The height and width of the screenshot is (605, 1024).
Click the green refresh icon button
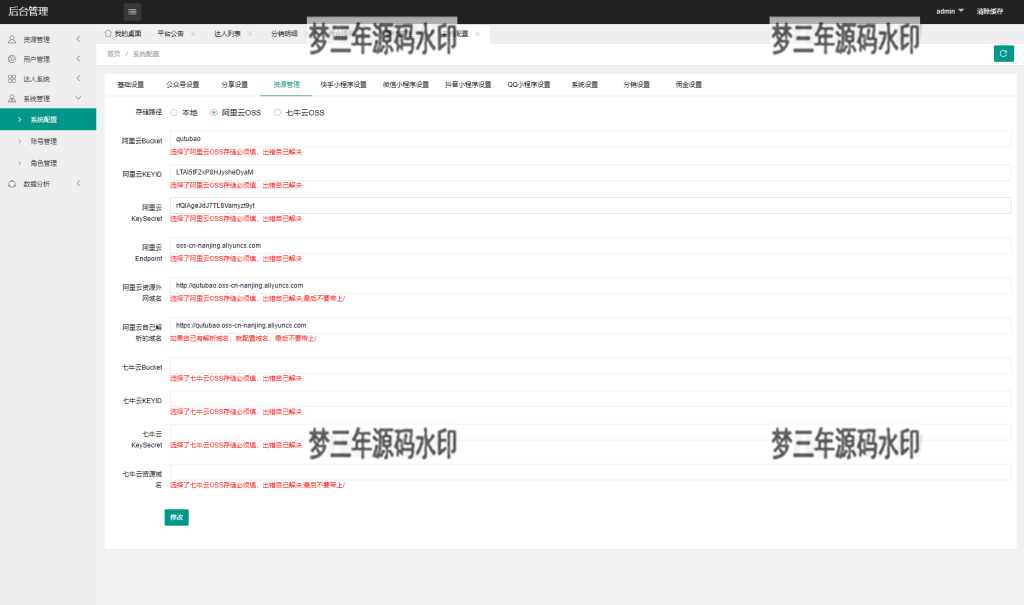pyautogui.click(x=1003, y=54)
